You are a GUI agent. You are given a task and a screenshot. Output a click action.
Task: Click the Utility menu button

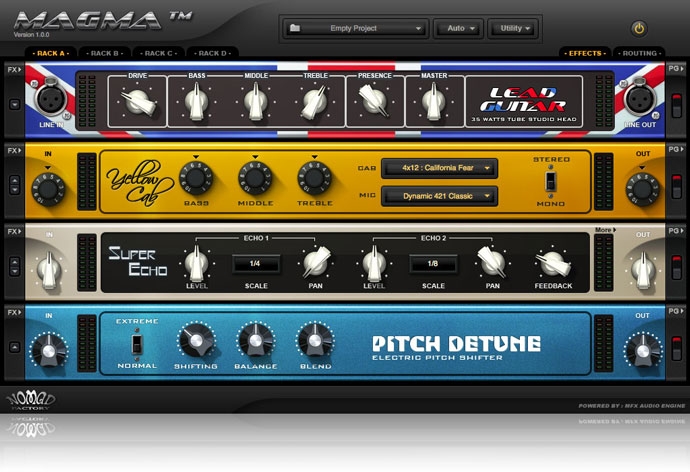point(514,29)
